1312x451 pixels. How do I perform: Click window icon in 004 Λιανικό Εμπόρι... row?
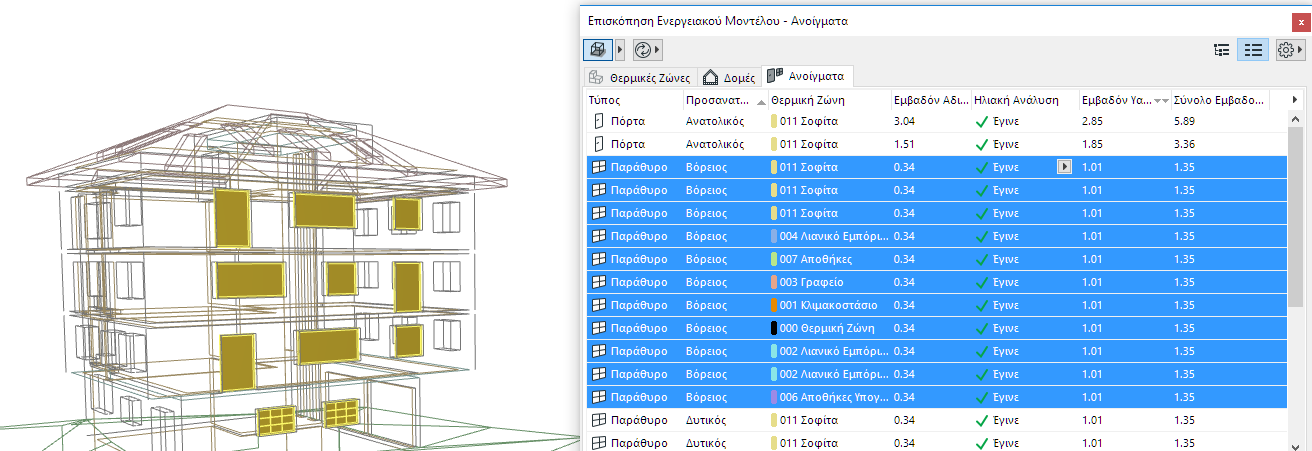tap(599, 236)
